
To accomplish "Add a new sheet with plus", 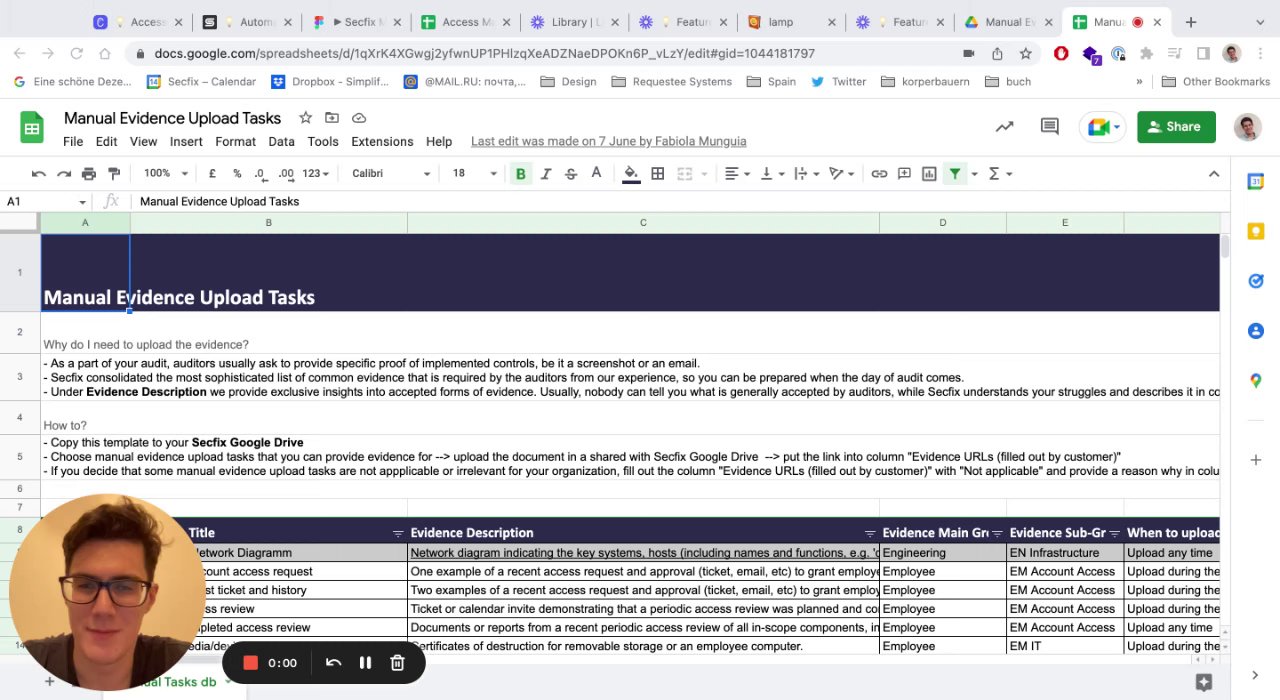I will tap(49, 681).
